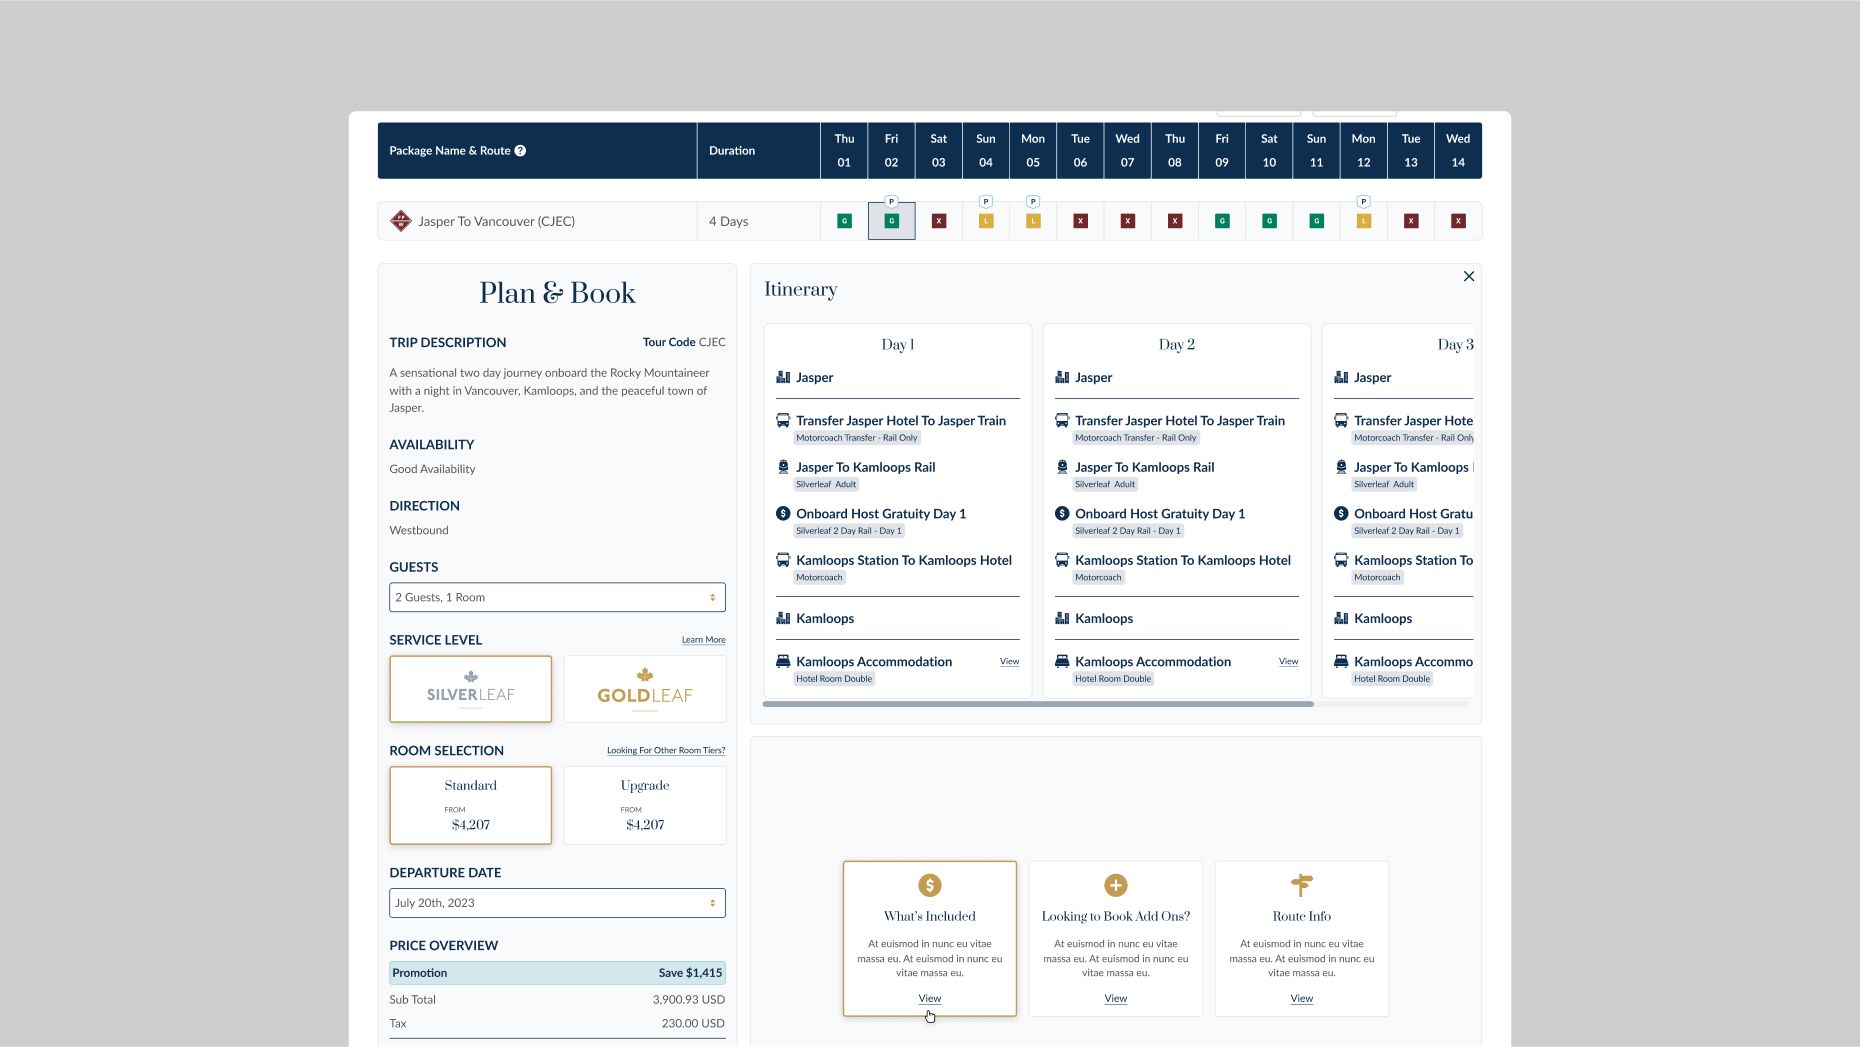Click Day 1 Jasper To Kamloops Rail train icon
This screenshot has width=1860, height=1047.
(x=783, y=467)
